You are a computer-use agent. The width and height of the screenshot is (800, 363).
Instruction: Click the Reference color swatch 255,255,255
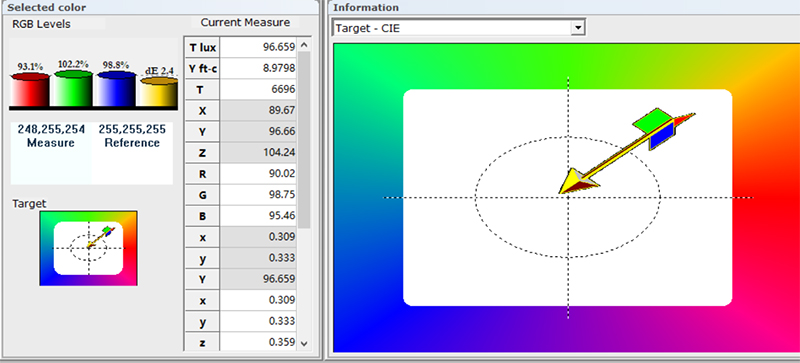133,153
